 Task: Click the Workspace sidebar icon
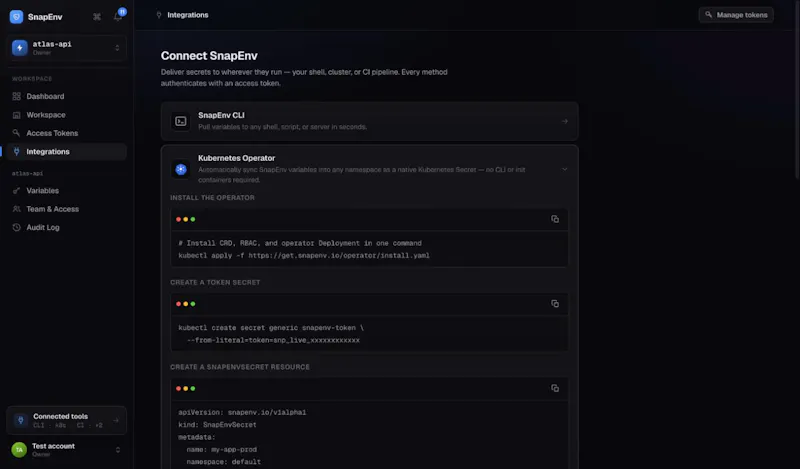(16, 115)
